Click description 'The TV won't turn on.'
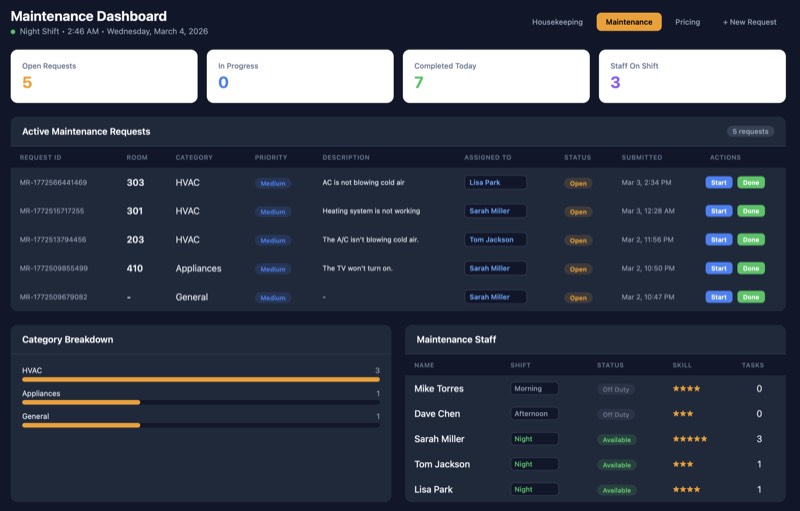The height and width of the screenshot is (511, 800). click(357, 268)
